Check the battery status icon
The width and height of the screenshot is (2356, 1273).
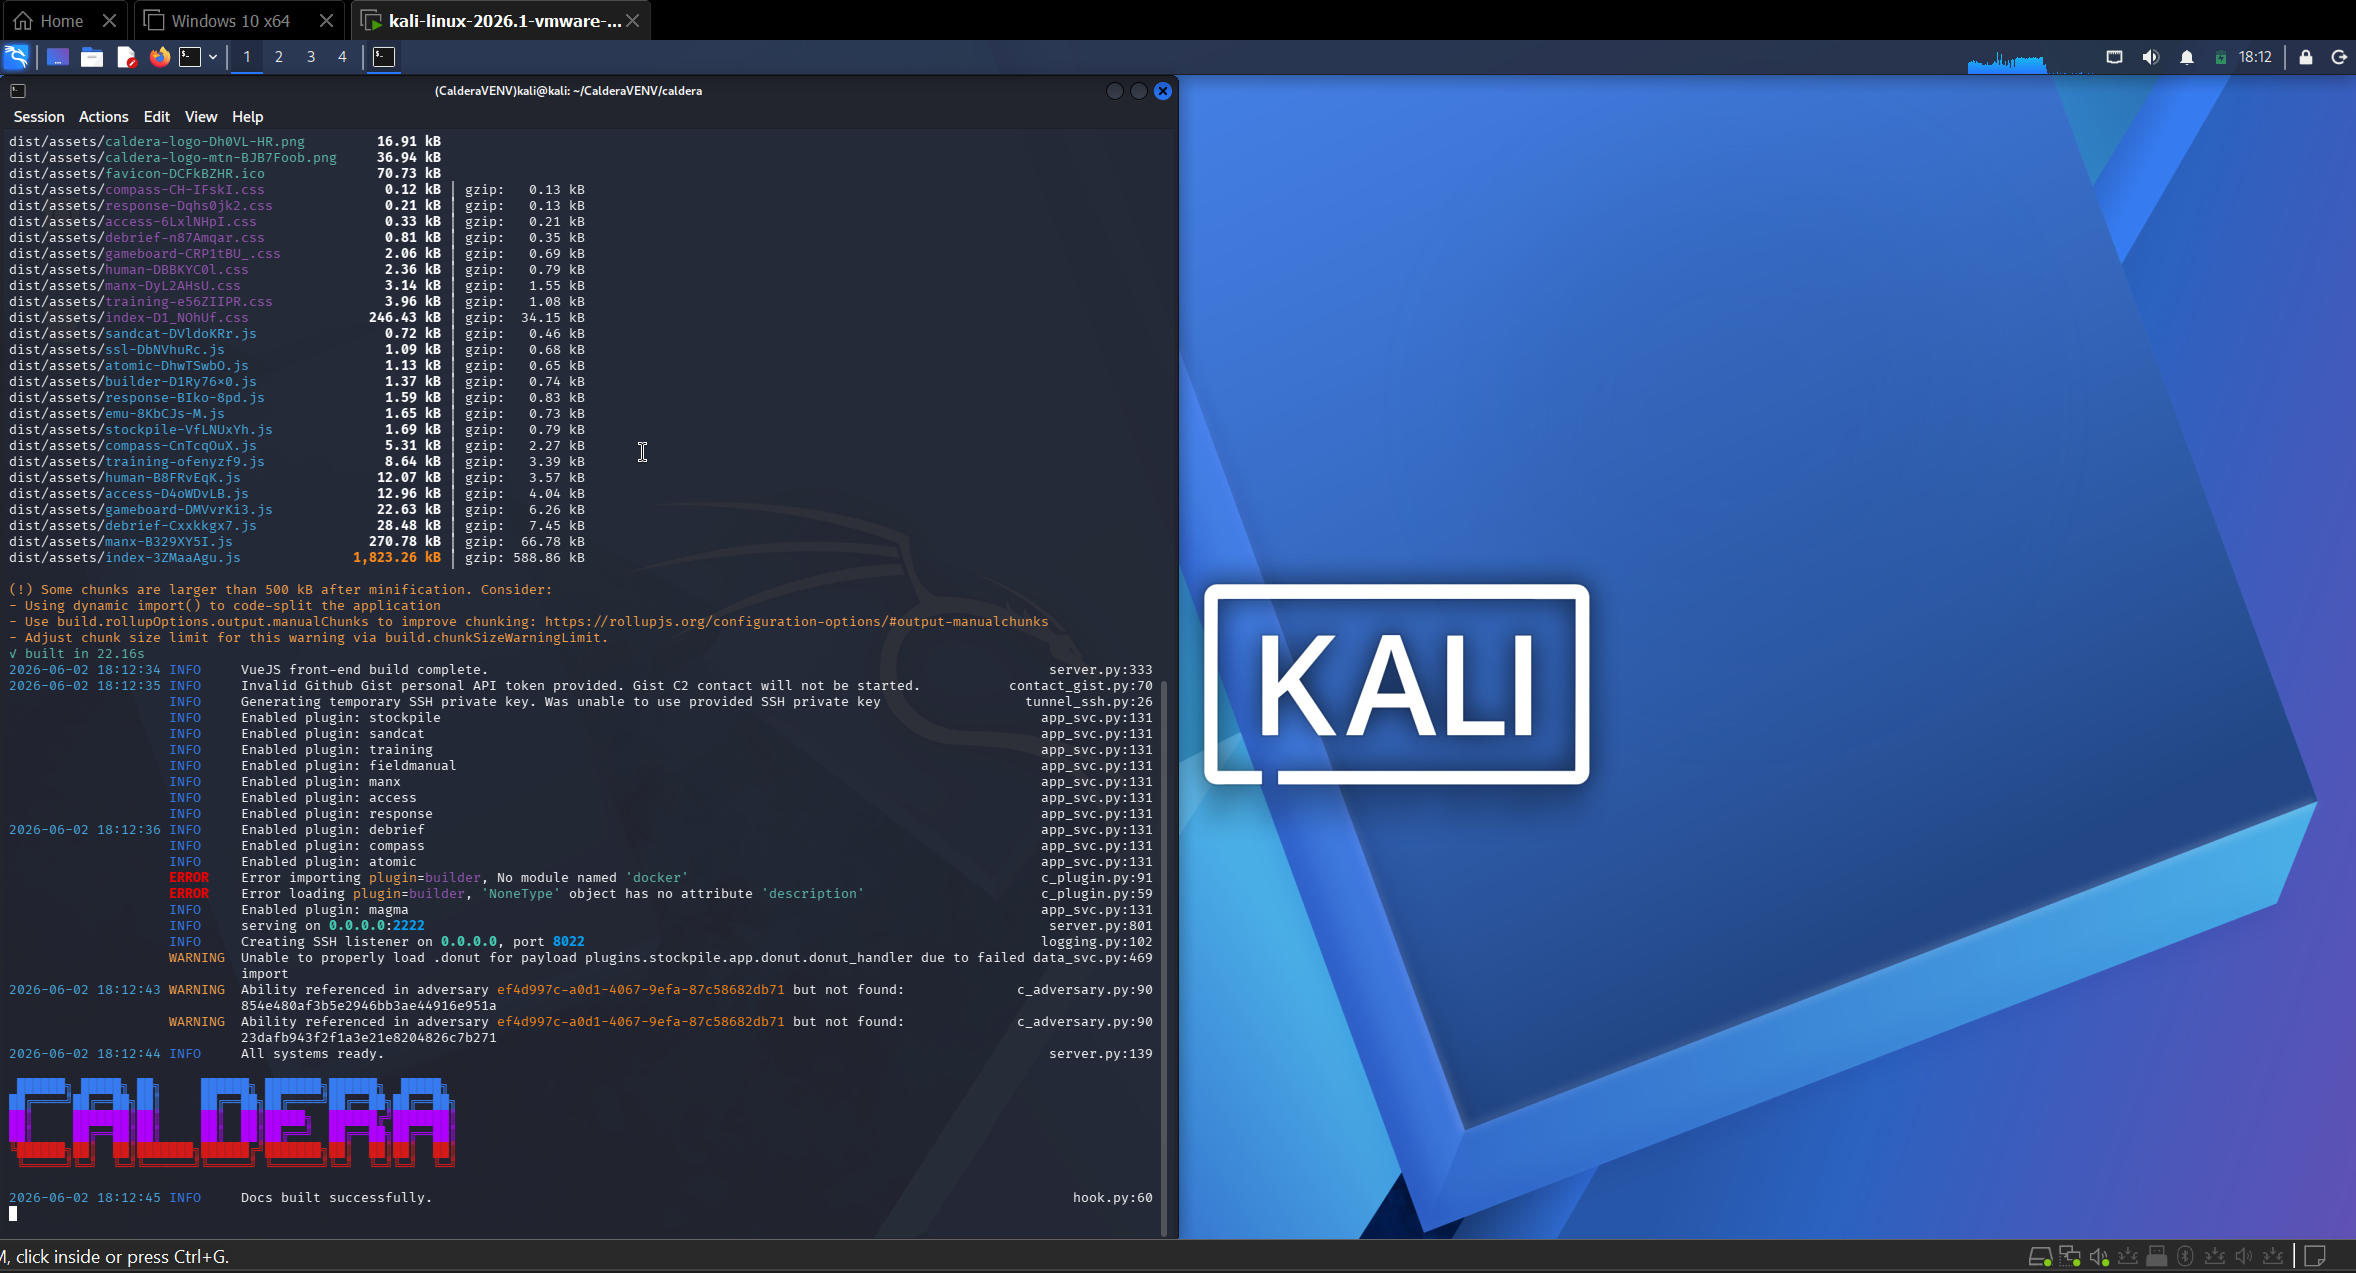[x=2220, y=57]
